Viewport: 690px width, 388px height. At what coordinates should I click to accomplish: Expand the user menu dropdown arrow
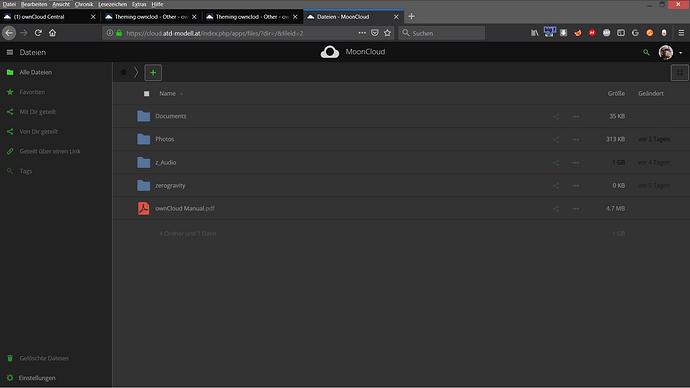point(680,53)
